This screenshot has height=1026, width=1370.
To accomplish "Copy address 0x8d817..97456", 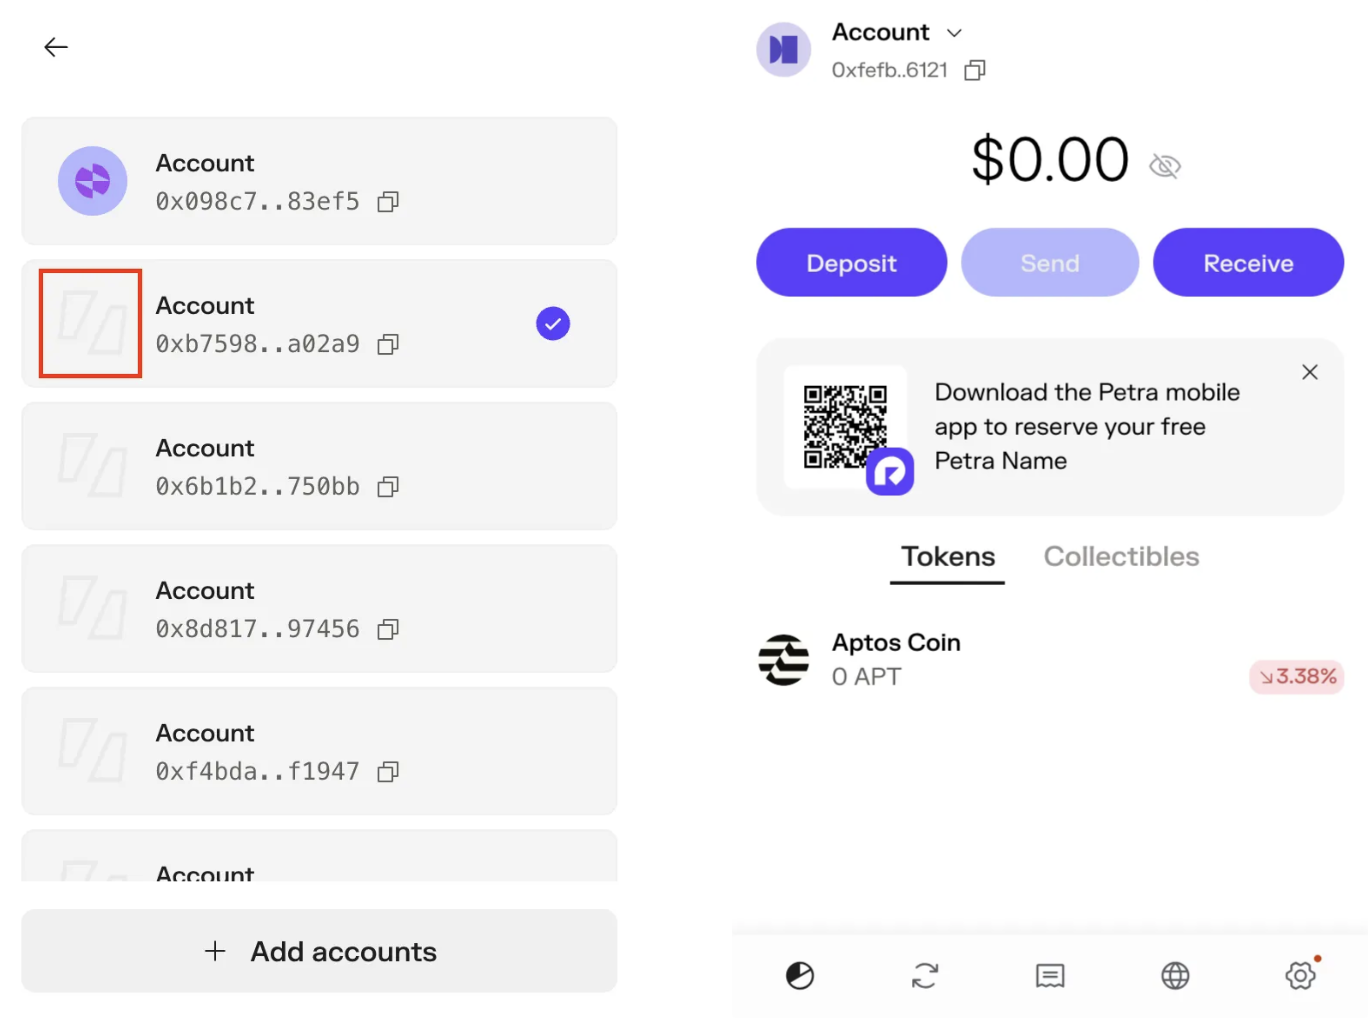I will tap(388, 629).
